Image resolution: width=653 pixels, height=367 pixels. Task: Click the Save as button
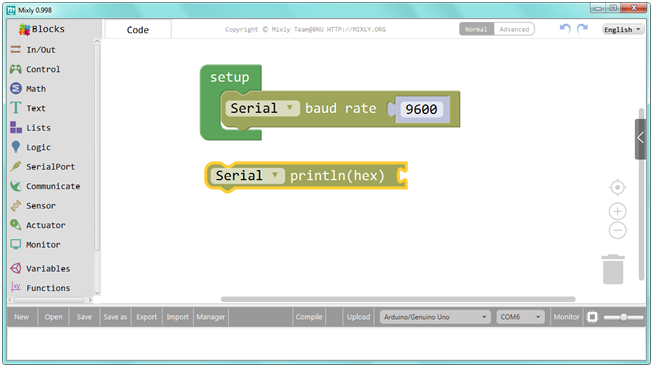[x=115, y=317]
